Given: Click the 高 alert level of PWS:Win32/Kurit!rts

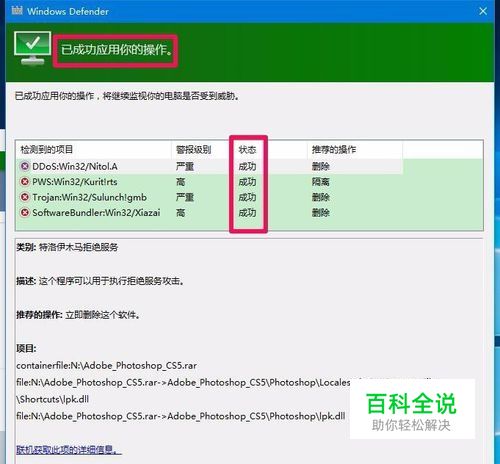Looking at the screenshot, I should pyautogui.click(x=180, y=182).
